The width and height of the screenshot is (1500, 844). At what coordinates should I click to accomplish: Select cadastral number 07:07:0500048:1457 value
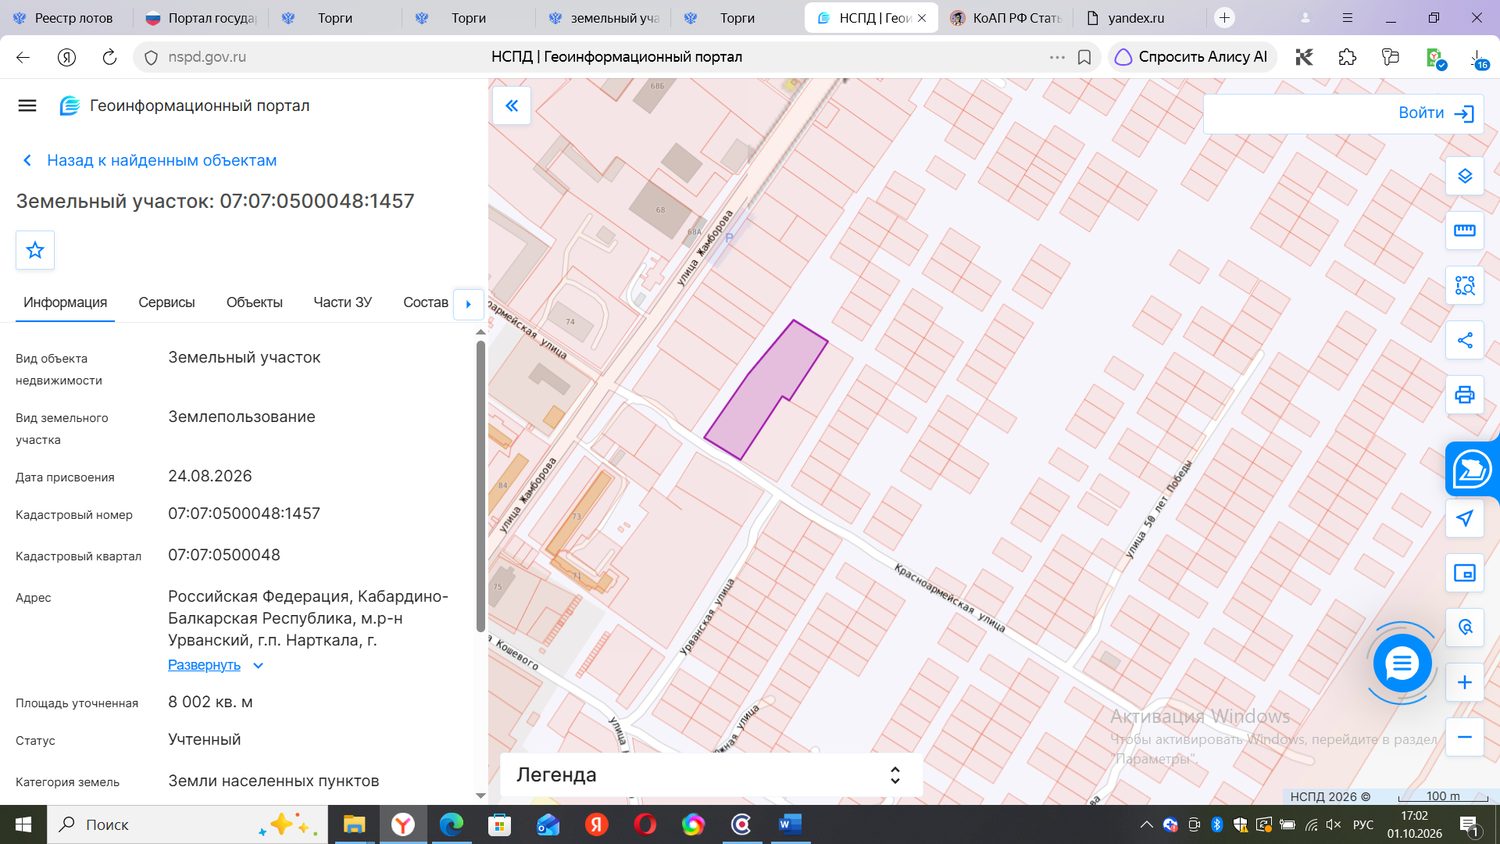244,513
